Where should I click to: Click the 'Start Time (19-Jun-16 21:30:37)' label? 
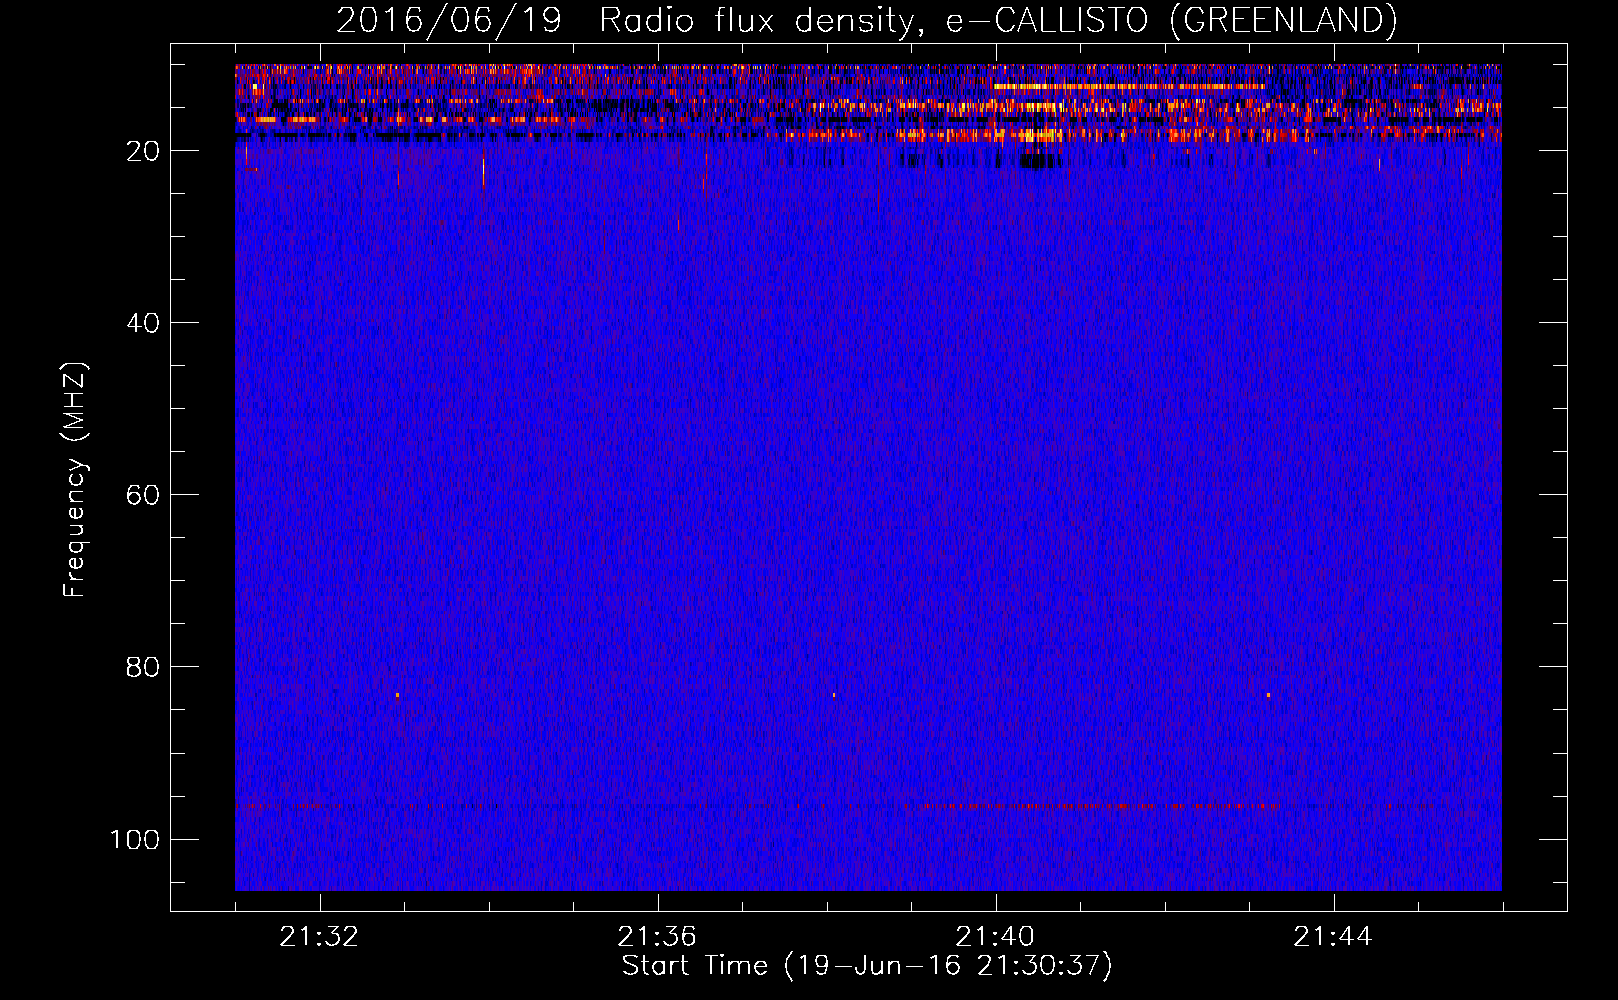[x=866, y=966]
